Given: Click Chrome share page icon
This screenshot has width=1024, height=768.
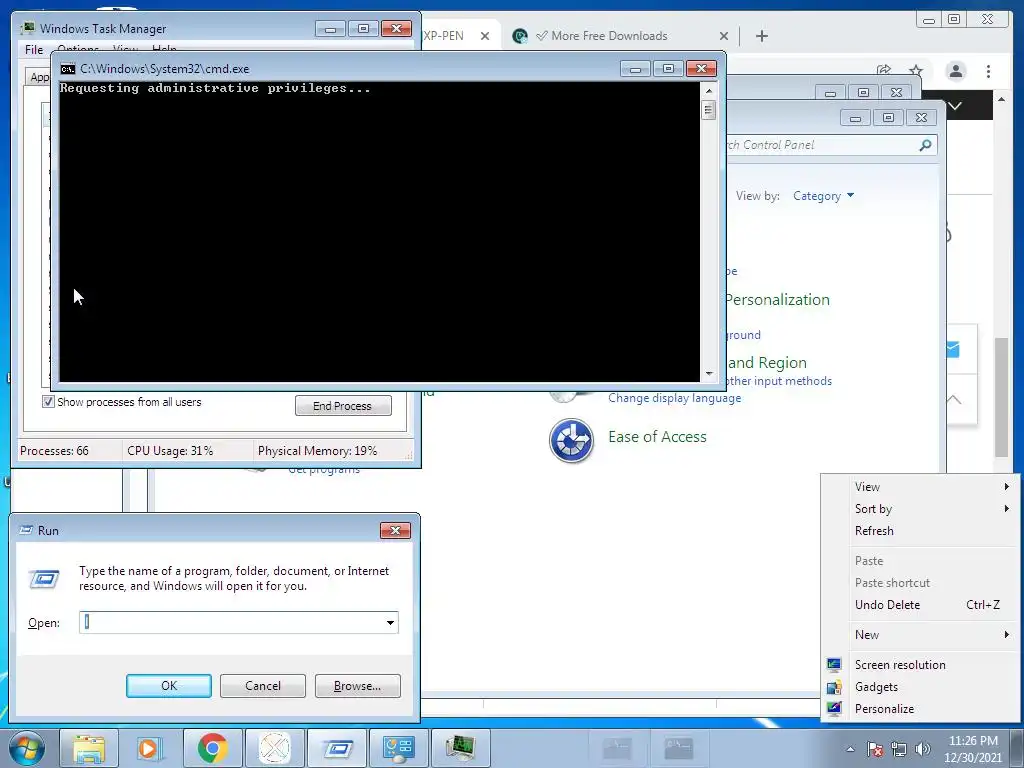Looking at the screenshot, I should (x=884, y=71).
